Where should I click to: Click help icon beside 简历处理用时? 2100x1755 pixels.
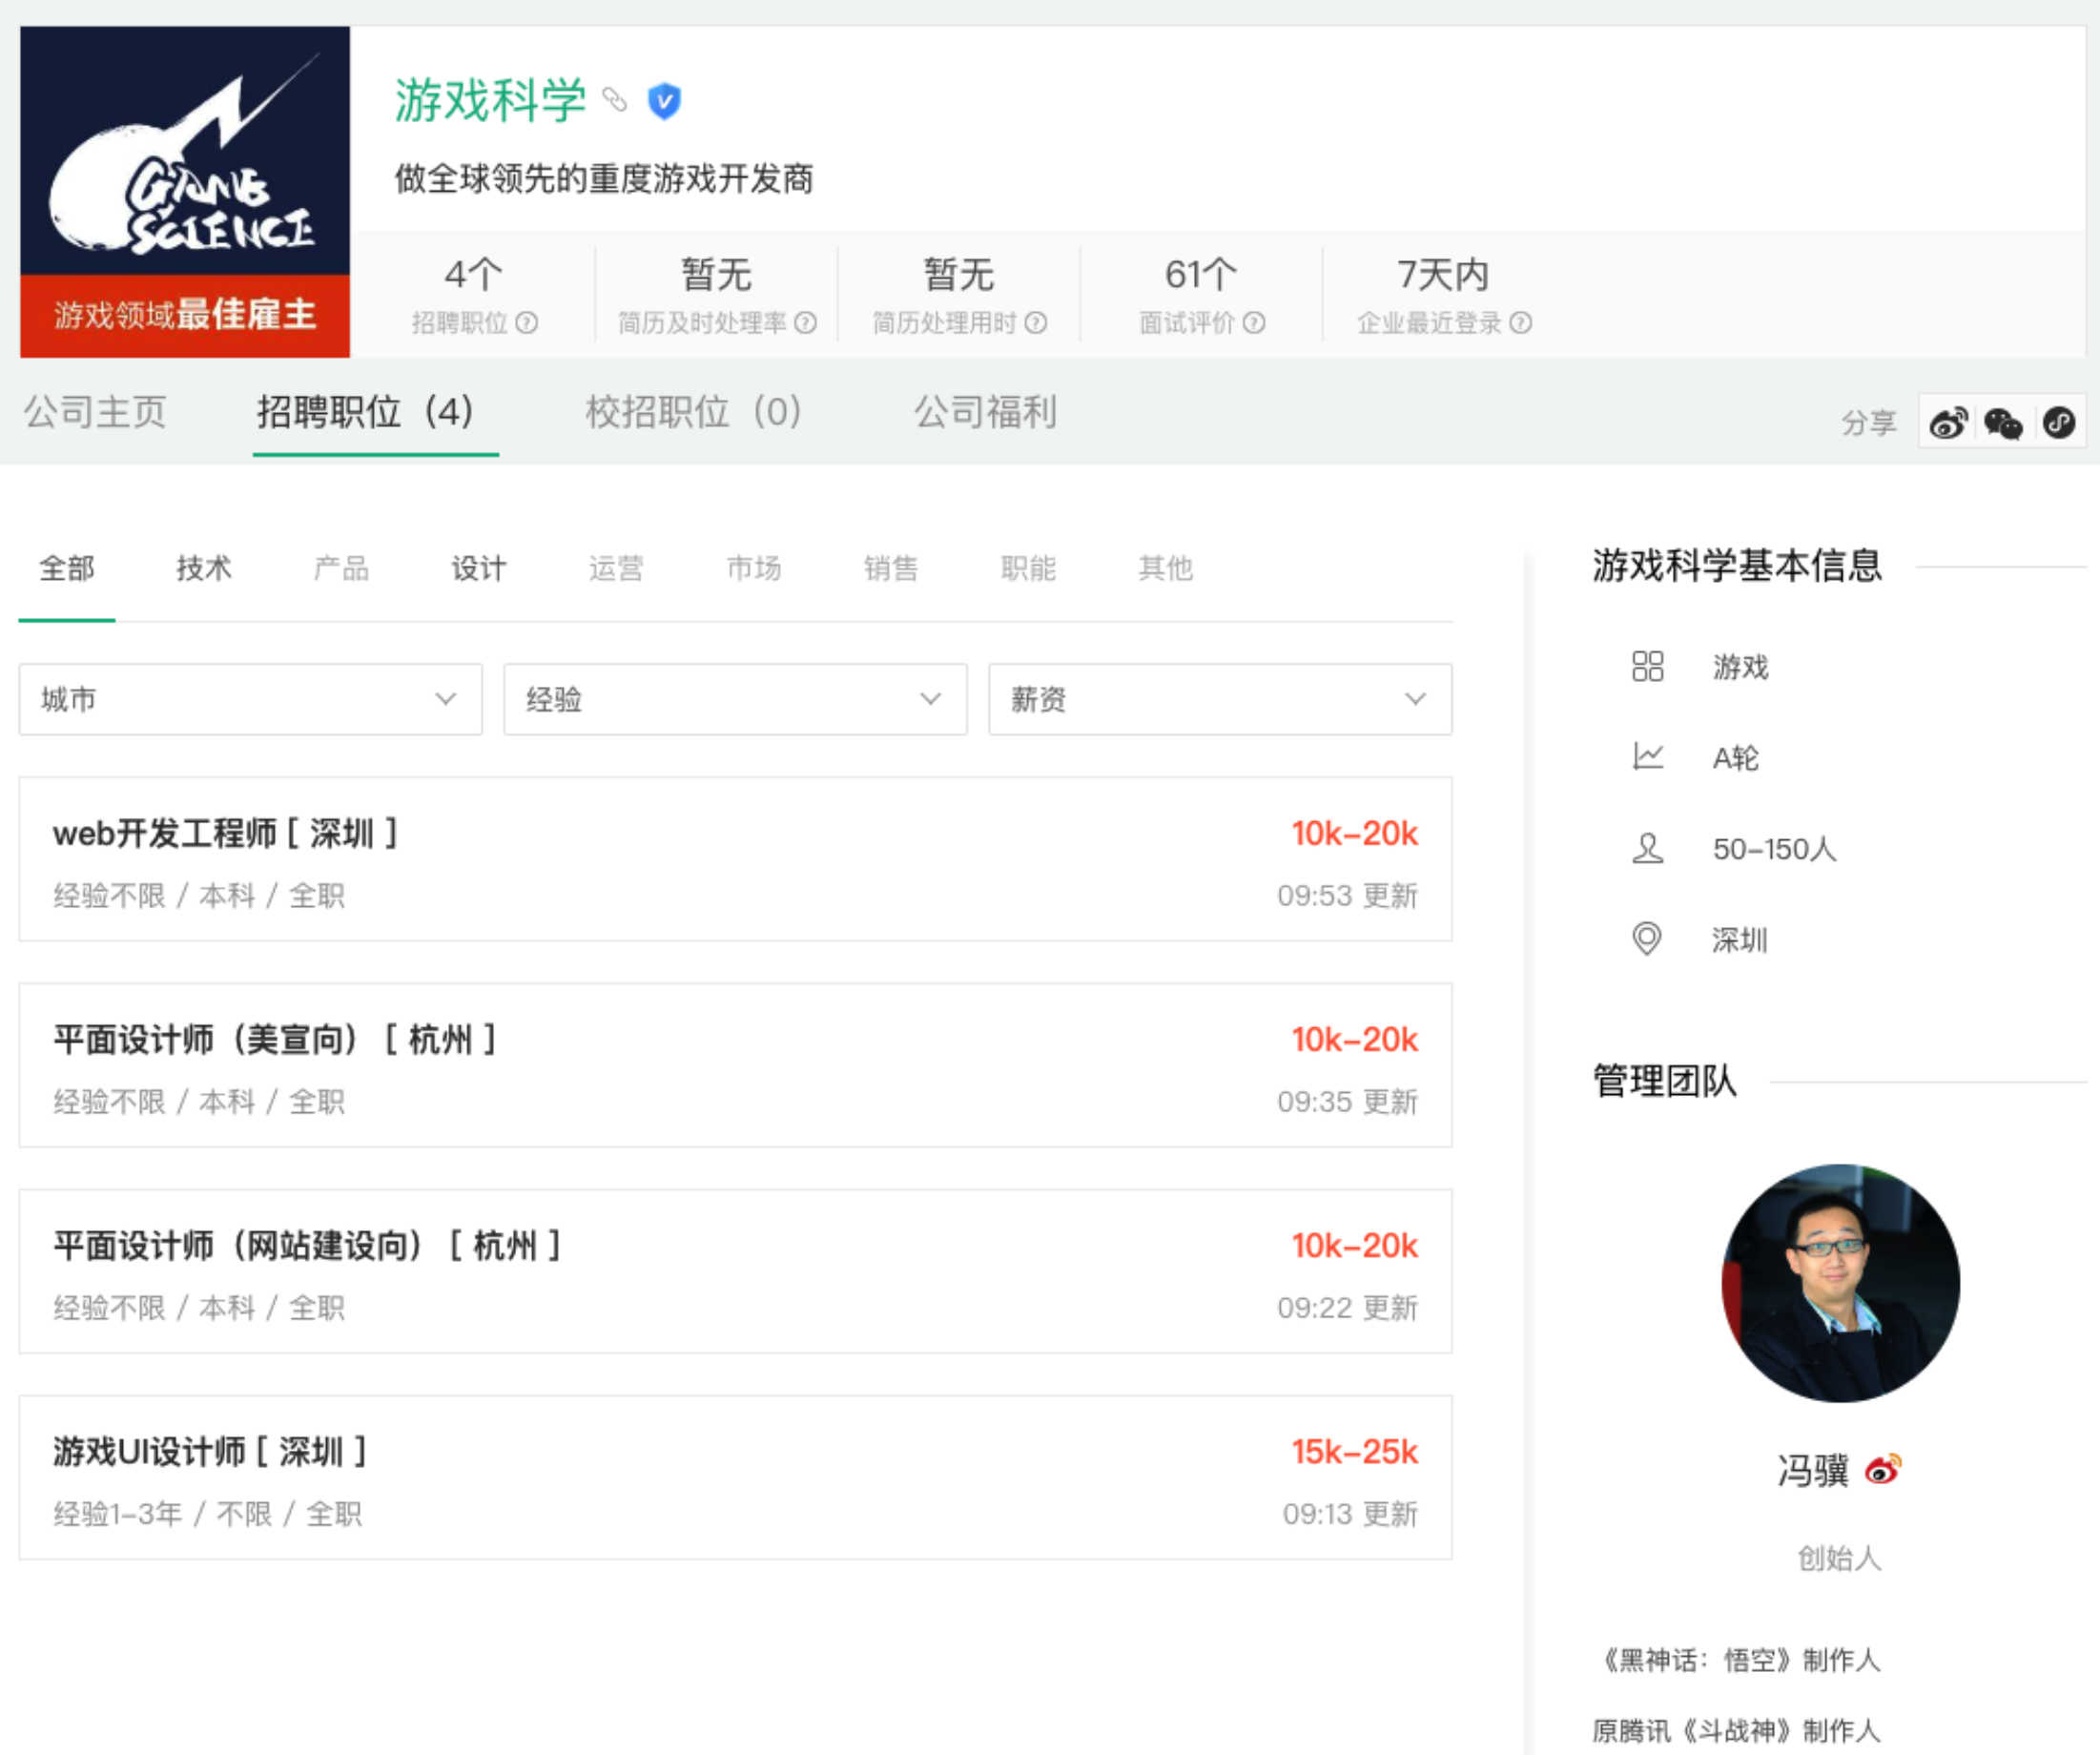click(1036, 323)
